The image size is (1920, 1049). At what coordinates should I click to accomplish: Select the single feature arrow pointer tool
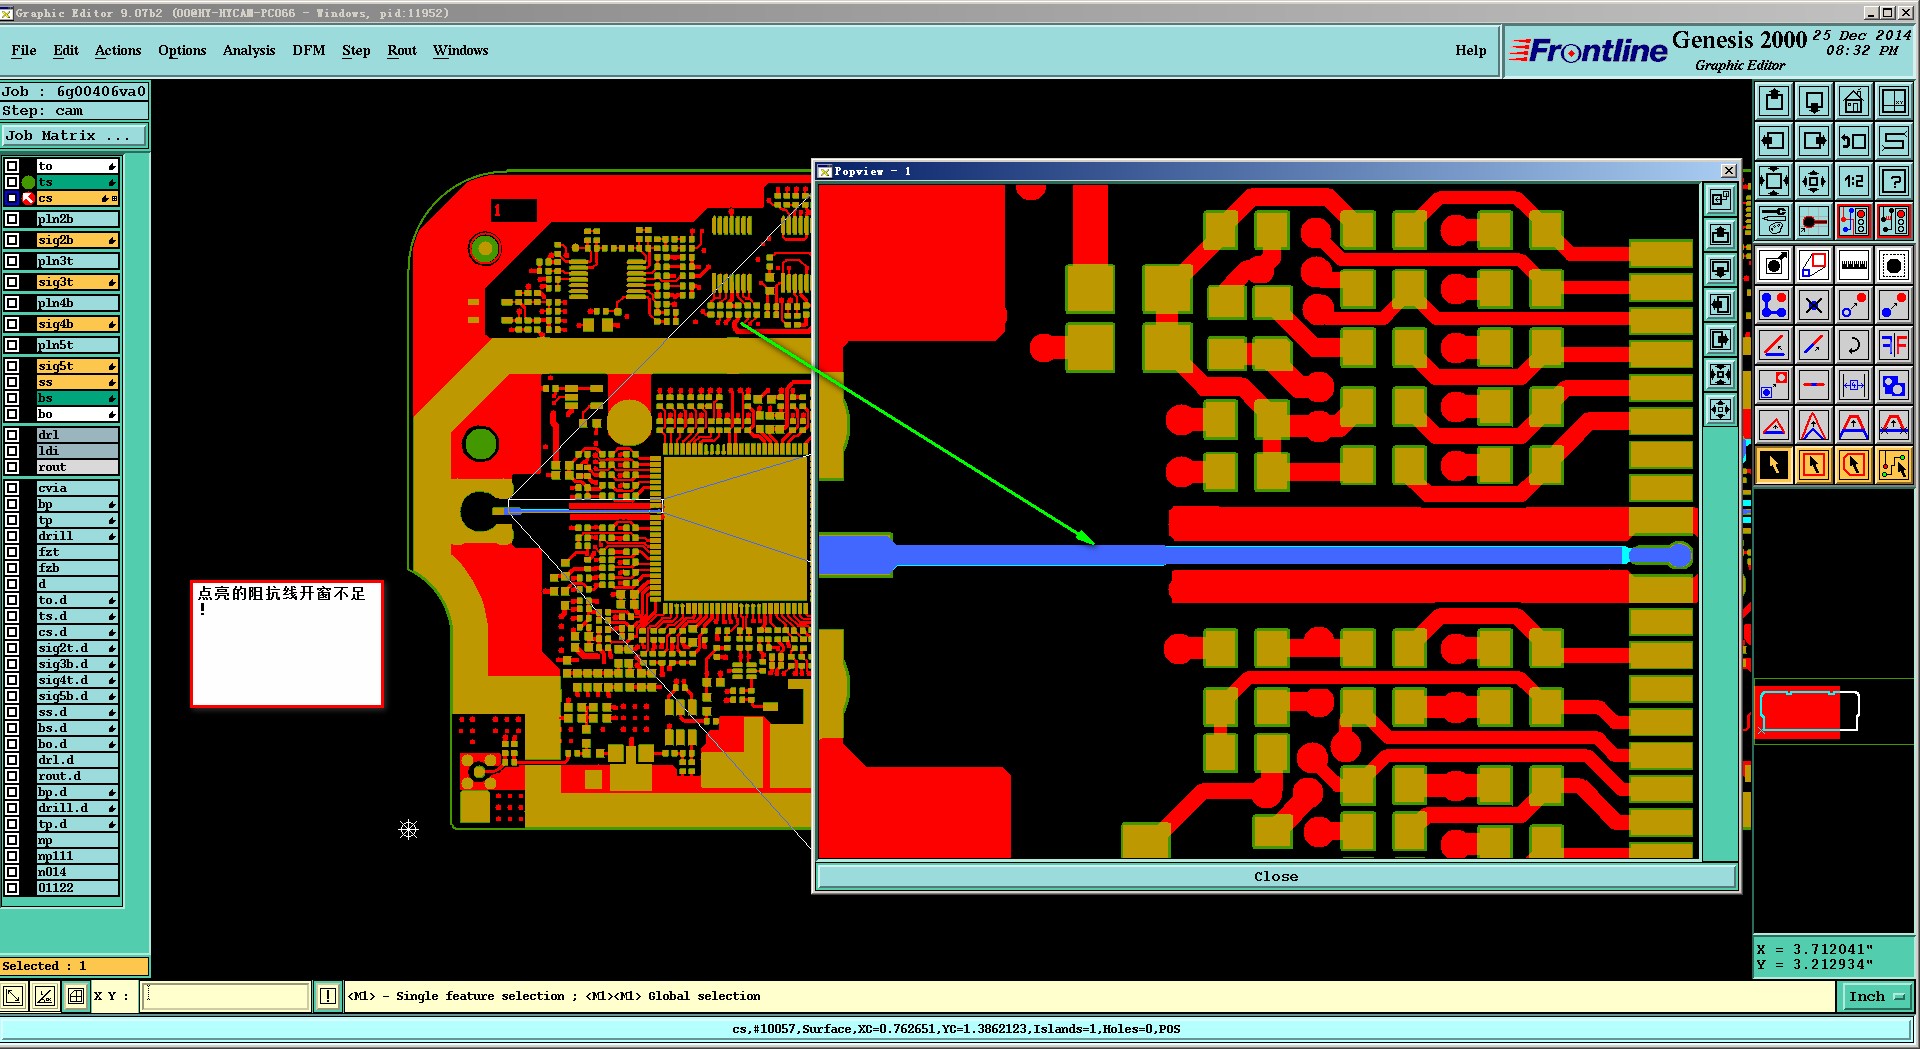[1773, 465]
